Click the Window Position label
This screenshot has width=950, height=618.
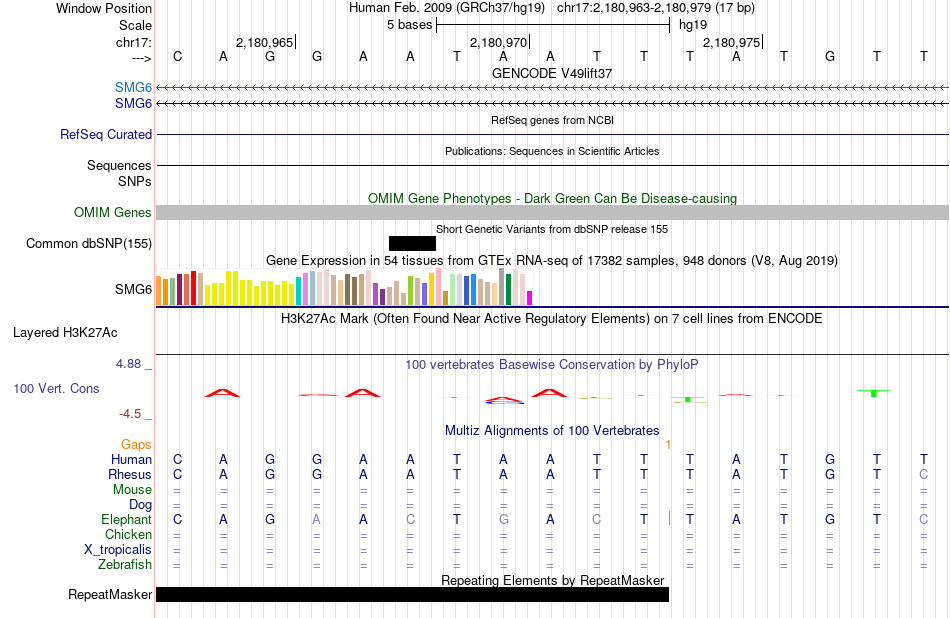[x=104, y=8]
